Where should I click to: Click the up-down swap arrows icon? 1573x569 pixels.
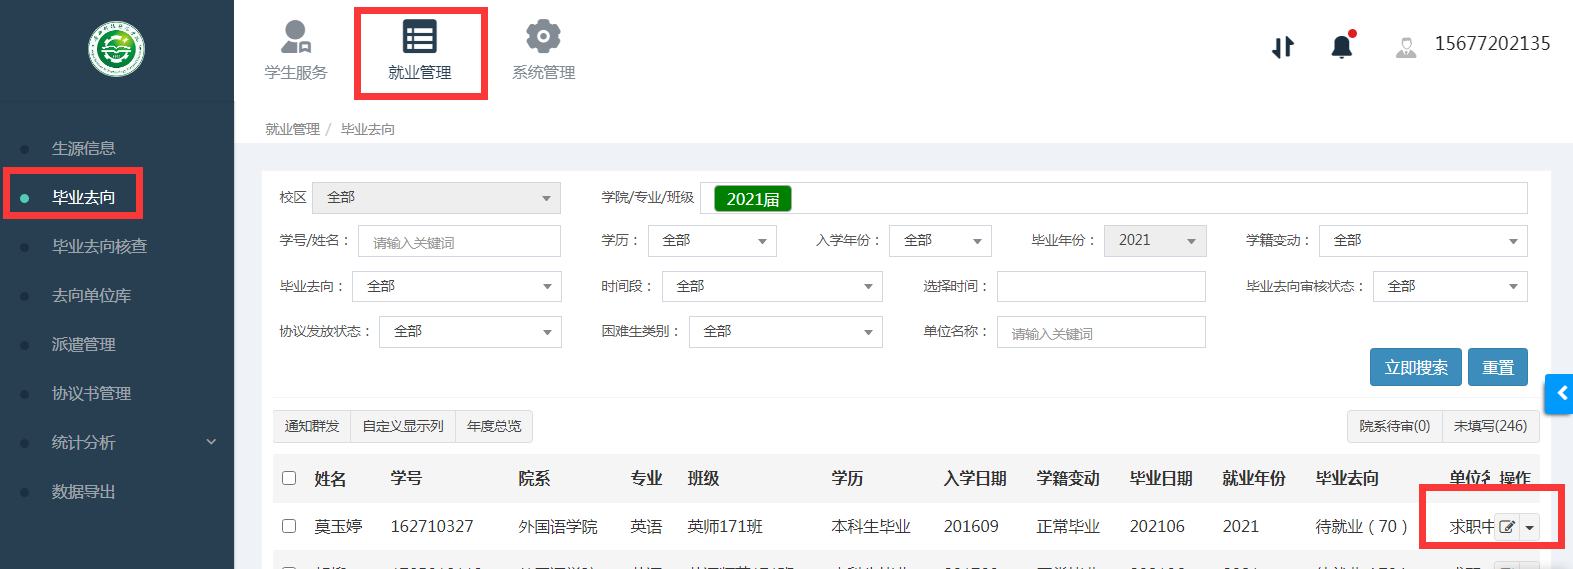pos(1282,47)
